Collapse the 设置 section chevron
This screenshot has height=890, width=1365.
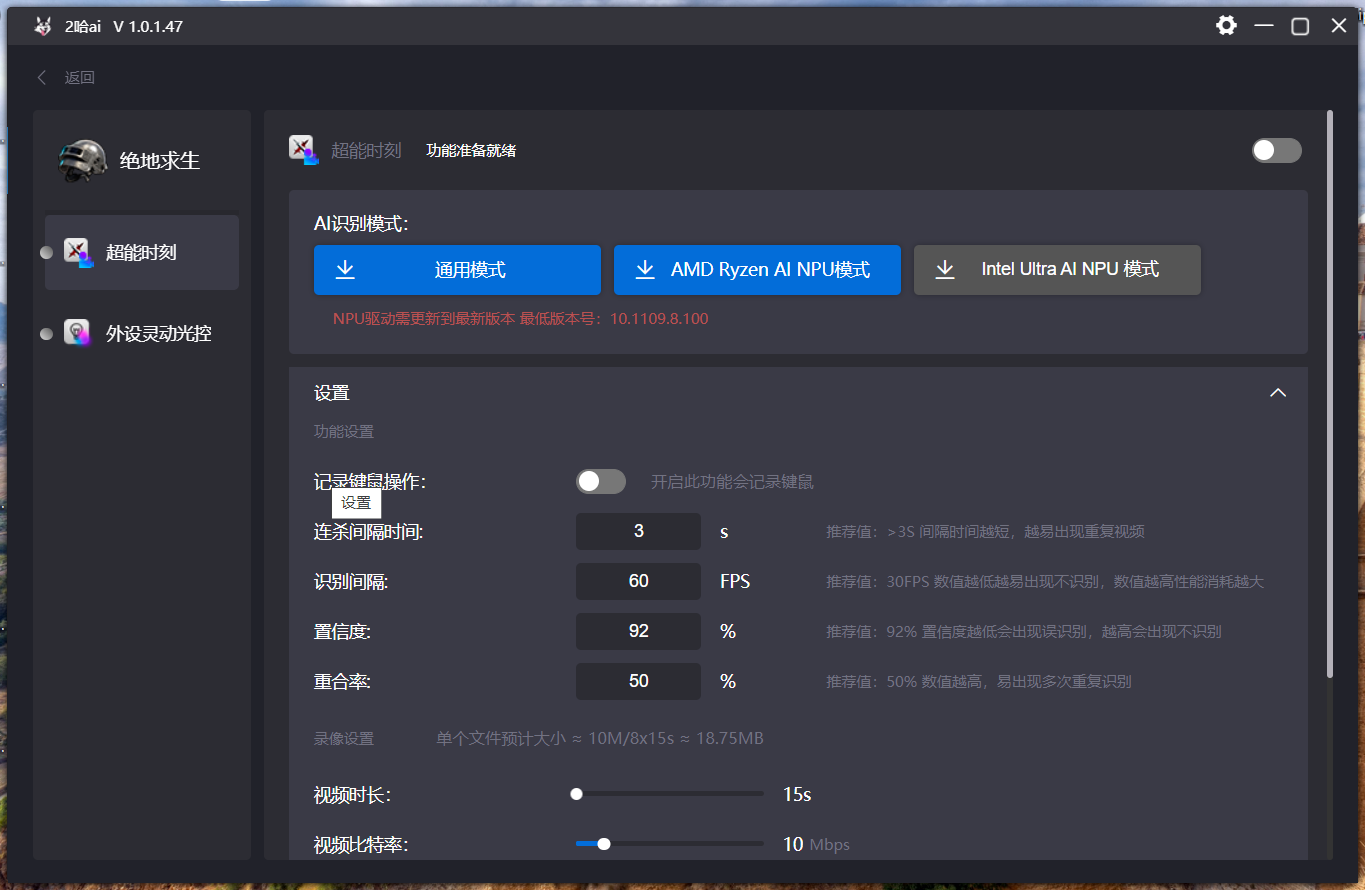(1277, 393)
